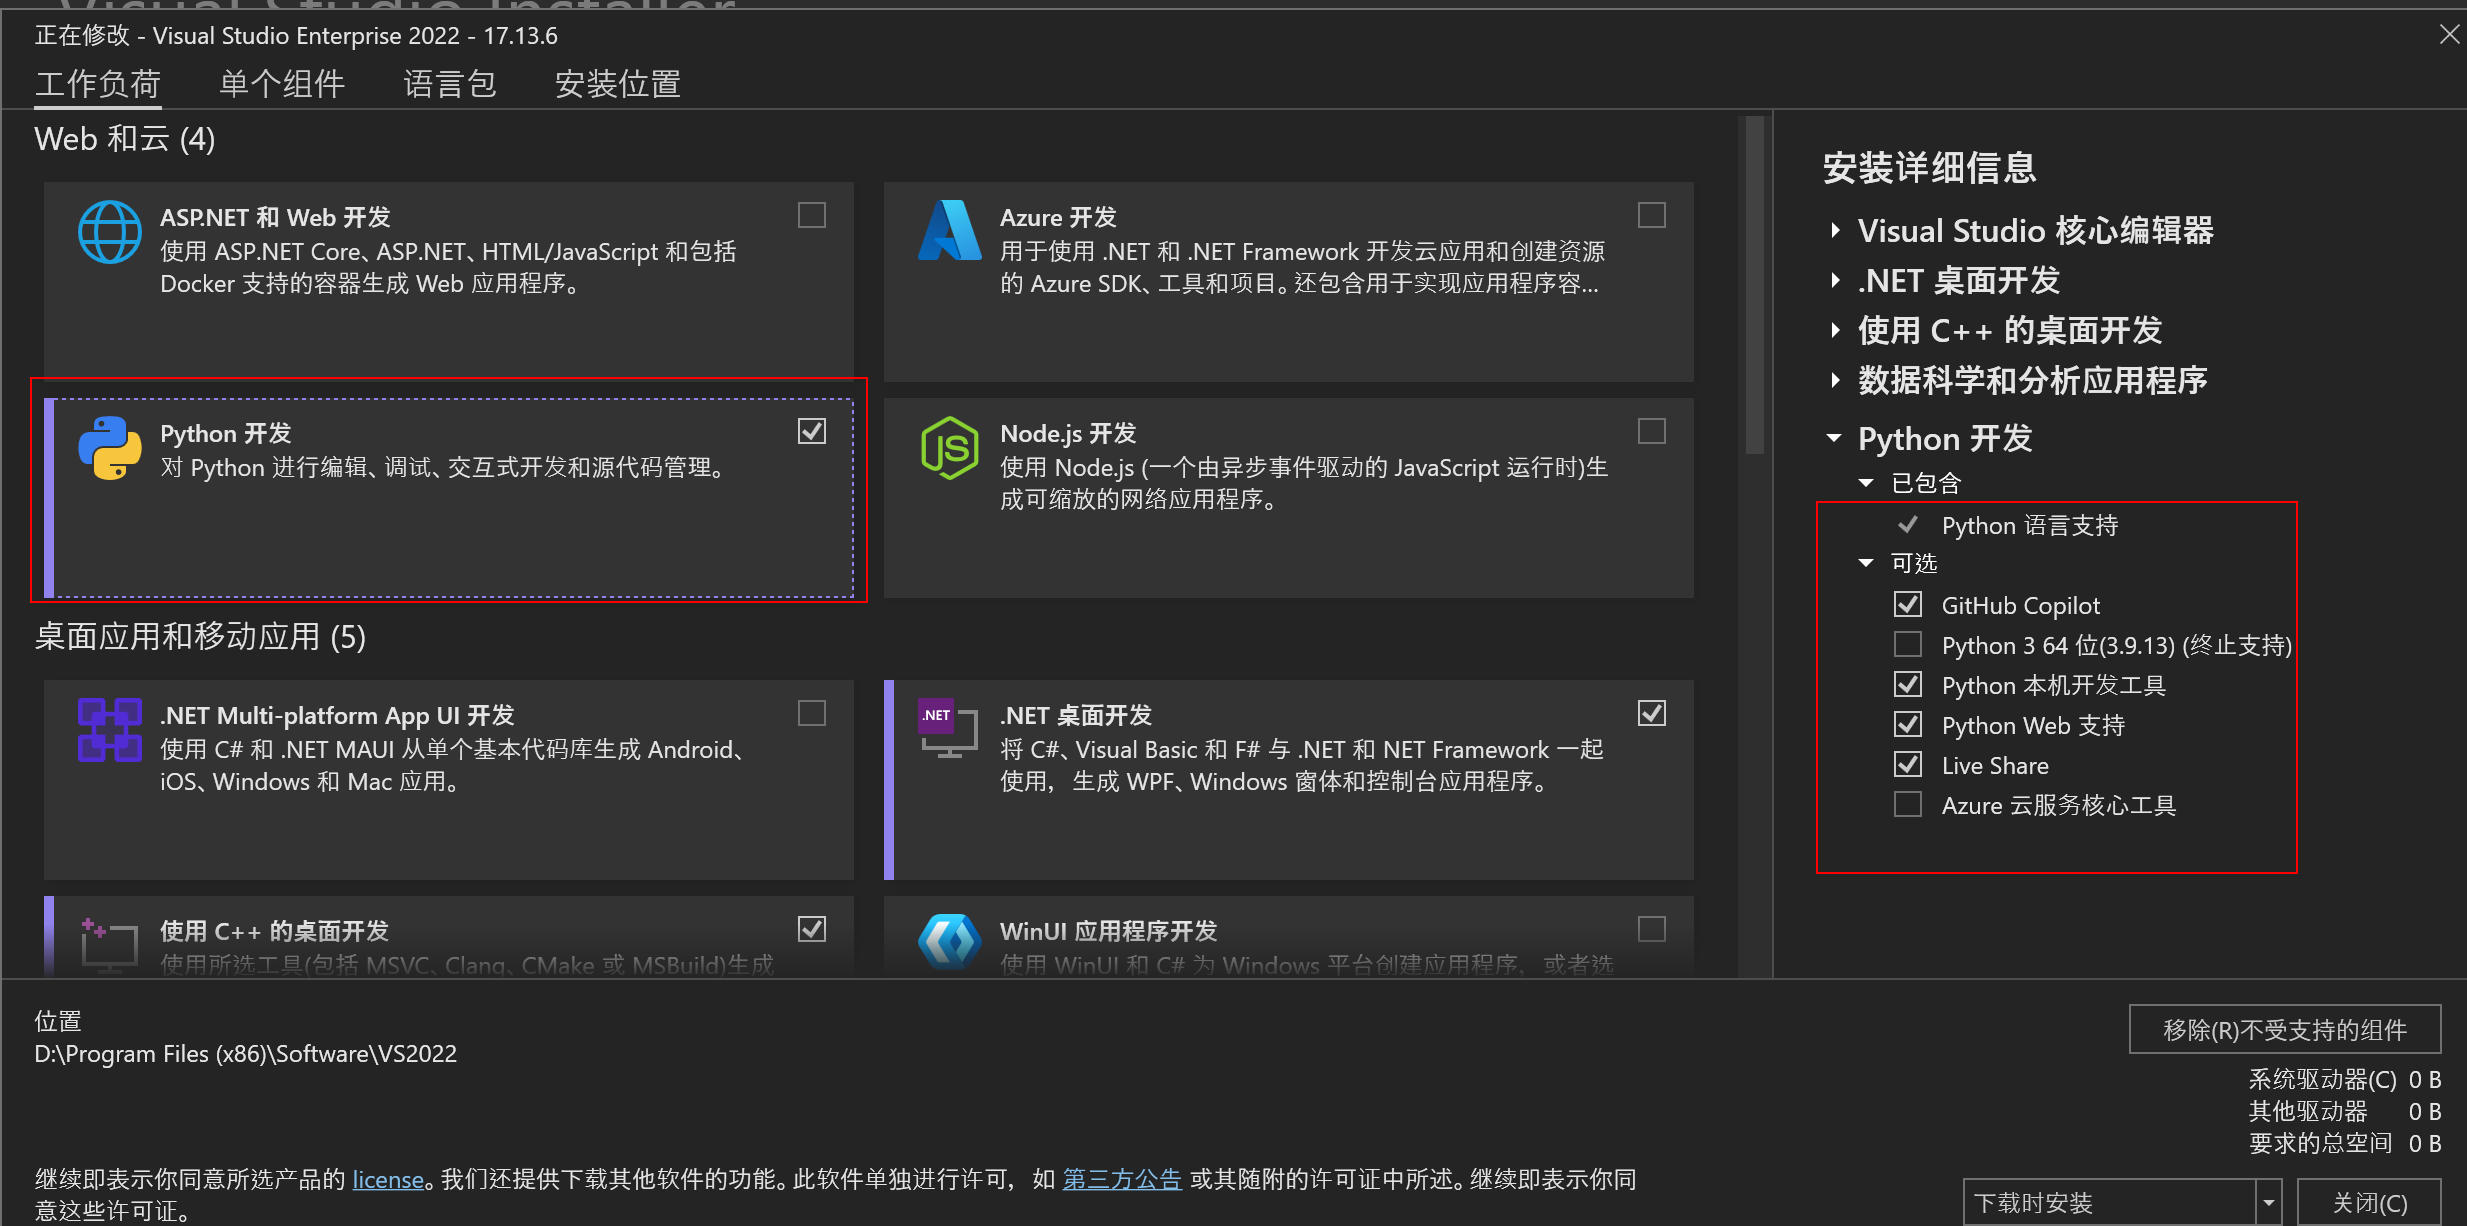Viewport: 2467px width, 1226px height.
Task: Uncheck the GitHub Copilot optional component
Action: point(1907,605)
